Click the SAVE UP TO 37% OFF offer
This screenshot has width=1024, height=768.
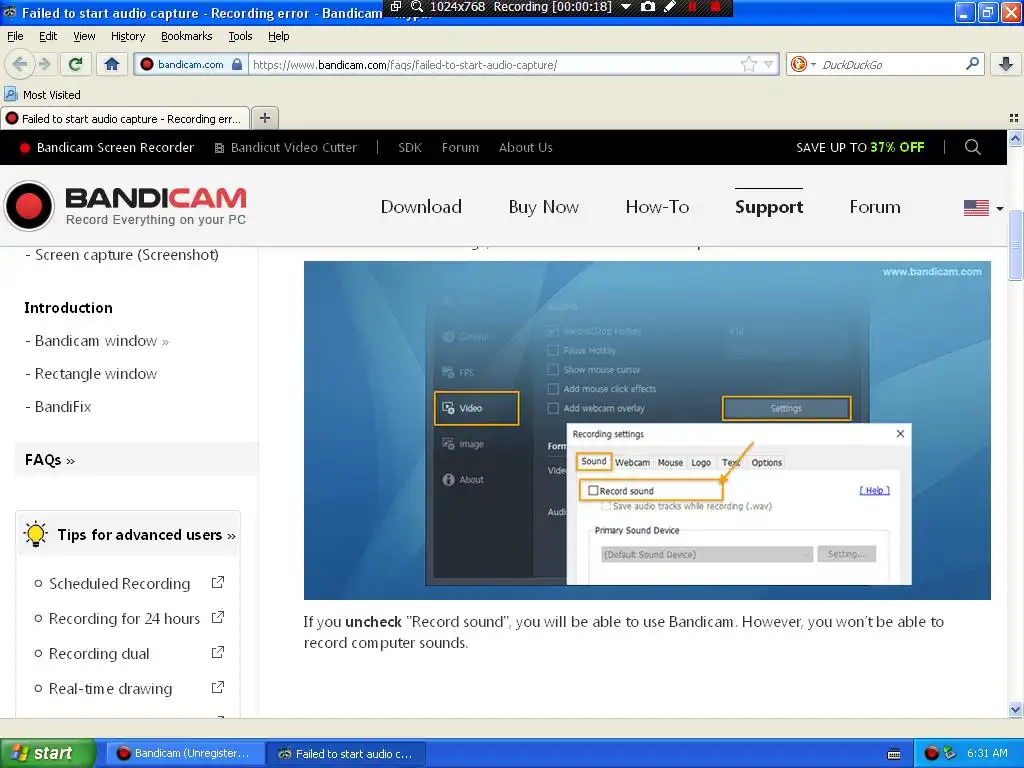pyautogui.click(x=860, y=148)
